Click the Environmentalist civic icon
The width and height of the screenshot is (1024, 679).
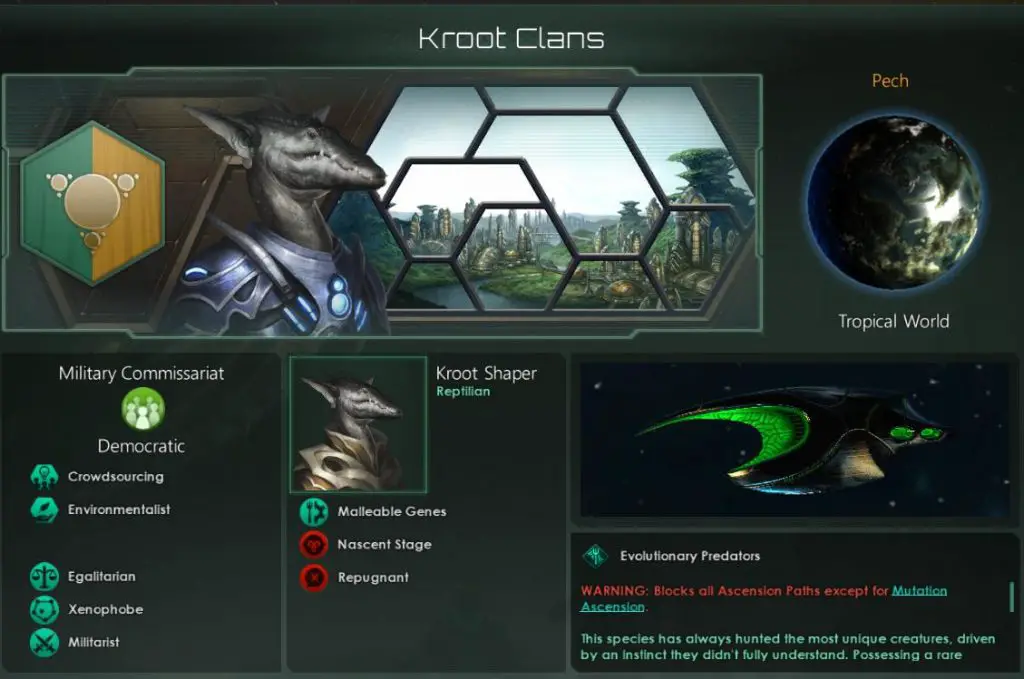coord(44,510)
